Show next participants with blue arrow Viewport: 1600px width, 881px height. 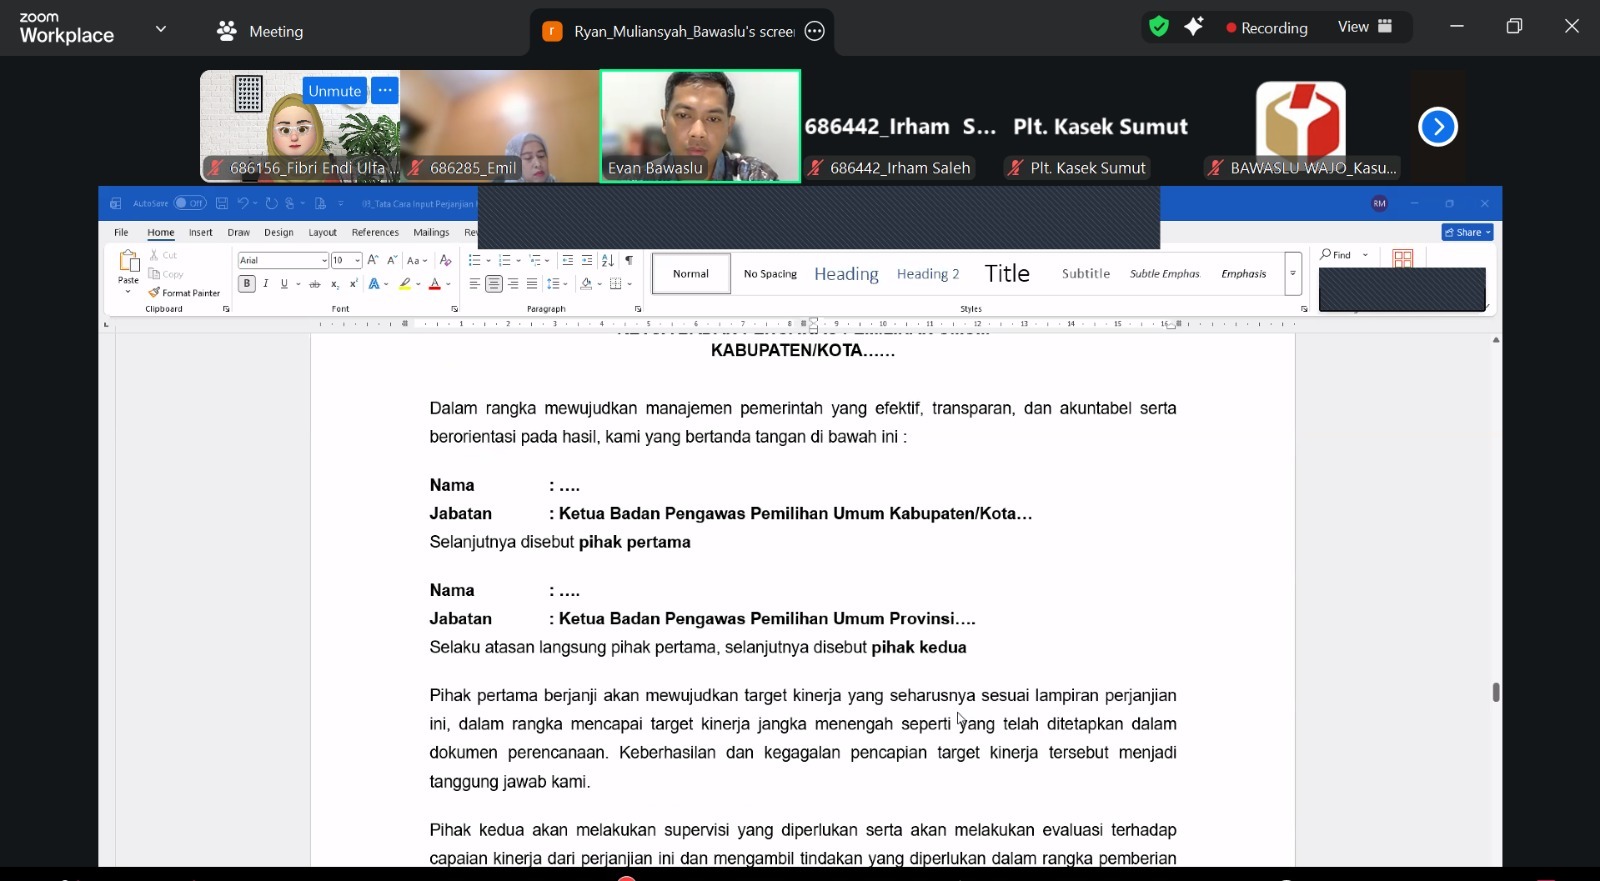pyautogui.click(x=1438, y=127)
